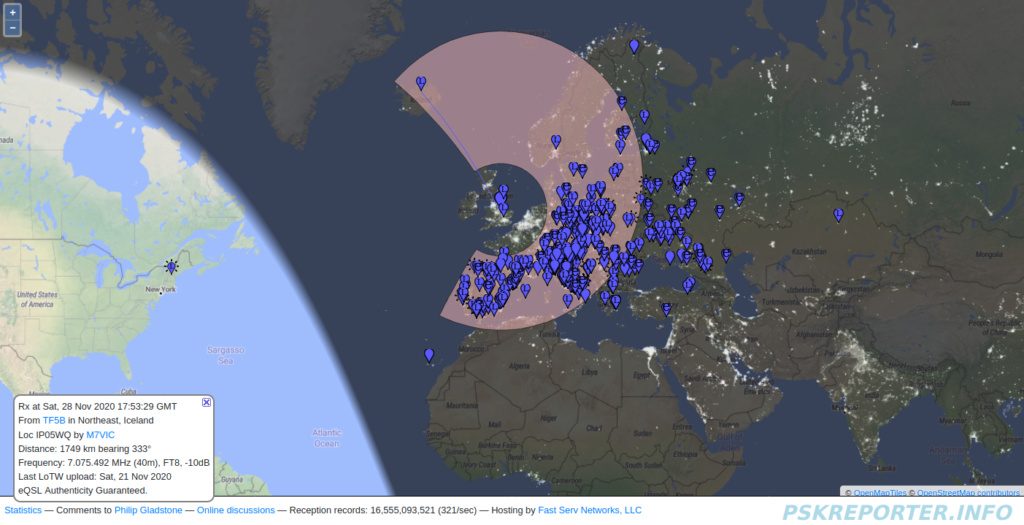Click the PSKREPORTER.INFO logo
Image resolution: width=1024 pixels, height=525 pixels.
click(x=900, y=512)
